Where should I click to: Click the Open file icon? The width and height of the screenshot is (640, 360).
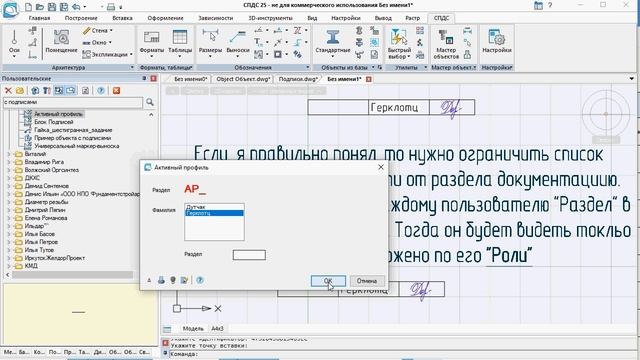[40, 7]
